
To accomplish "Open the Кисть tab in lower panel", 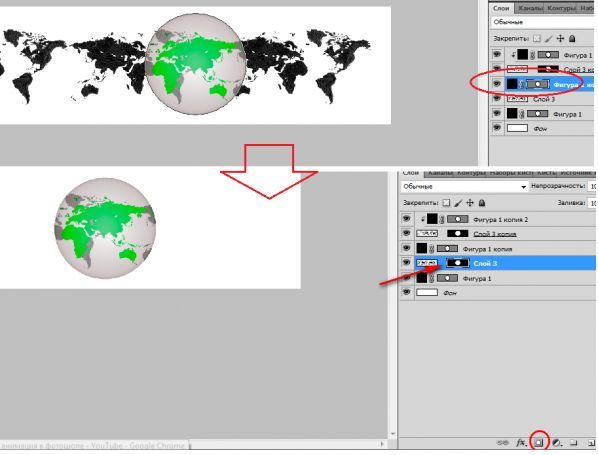I will [x=545, y=173].
